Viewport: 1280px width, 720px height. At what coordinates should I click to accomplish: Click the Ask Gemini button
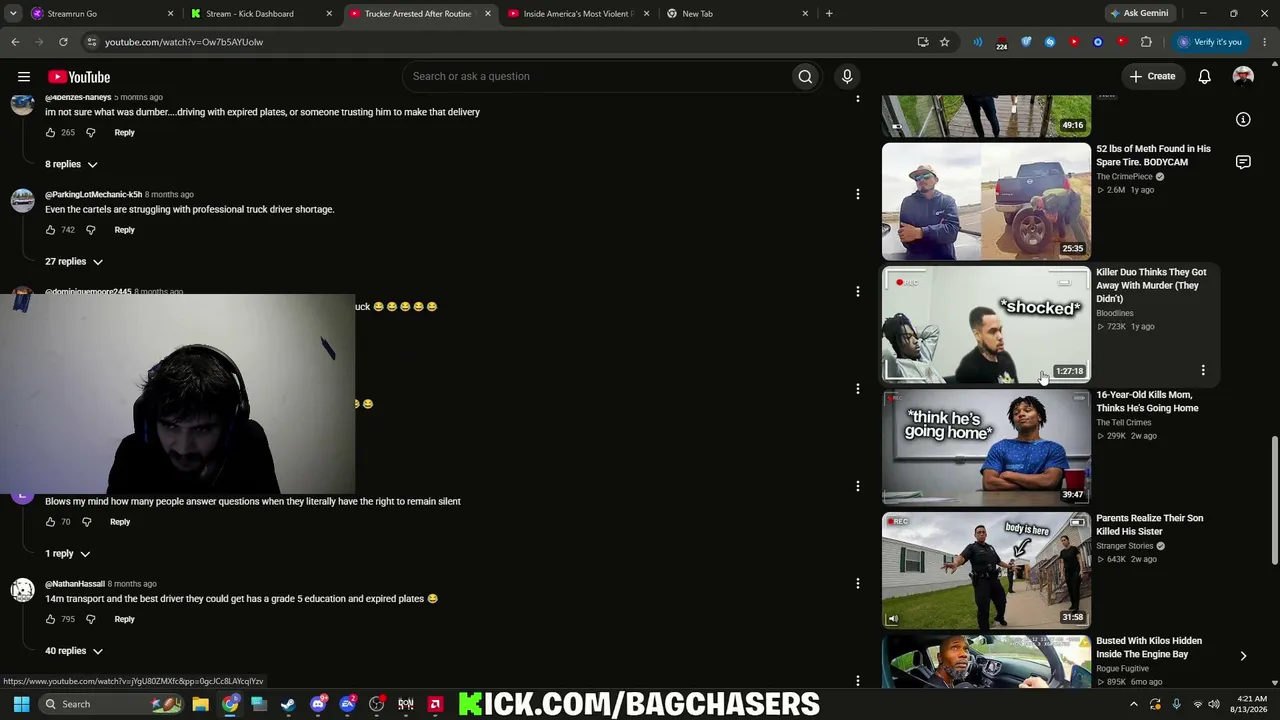click(1138, 14)
